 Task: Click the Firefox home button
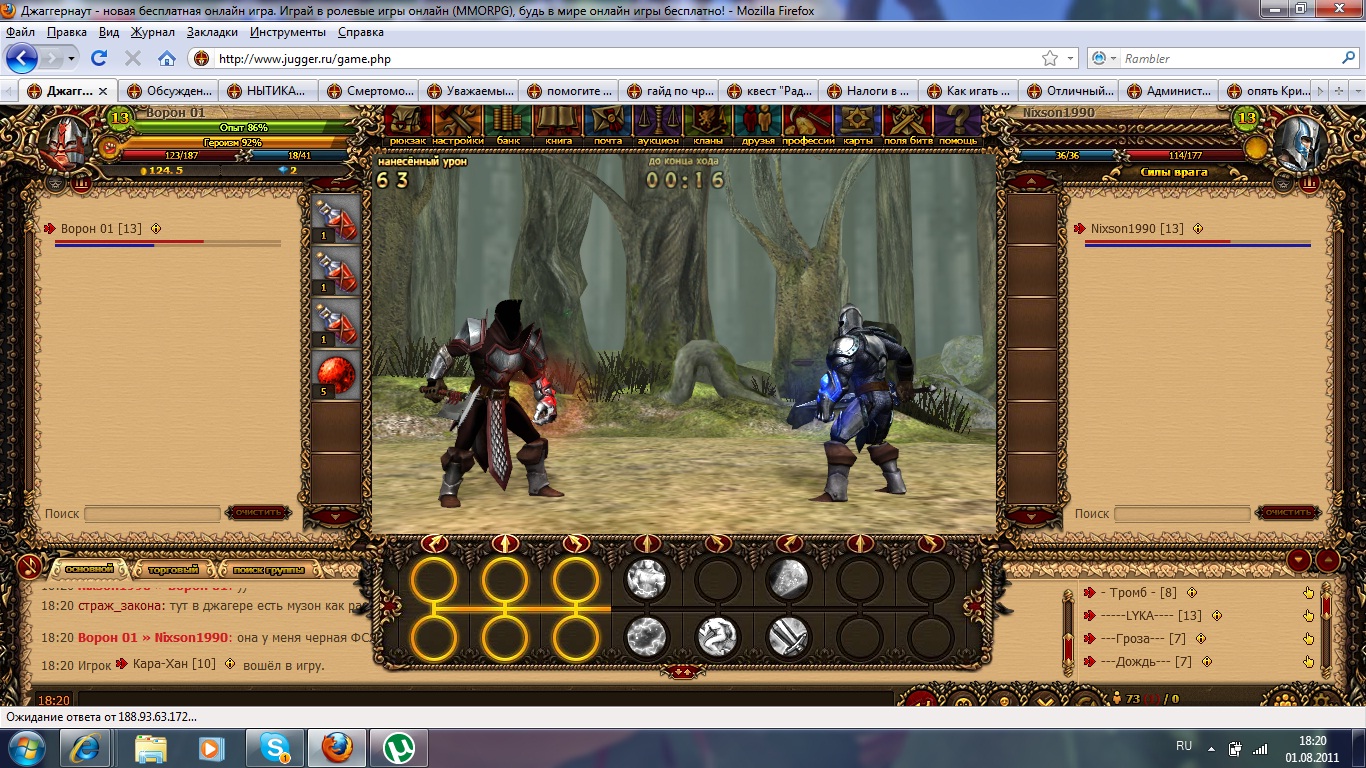(167, 58)
